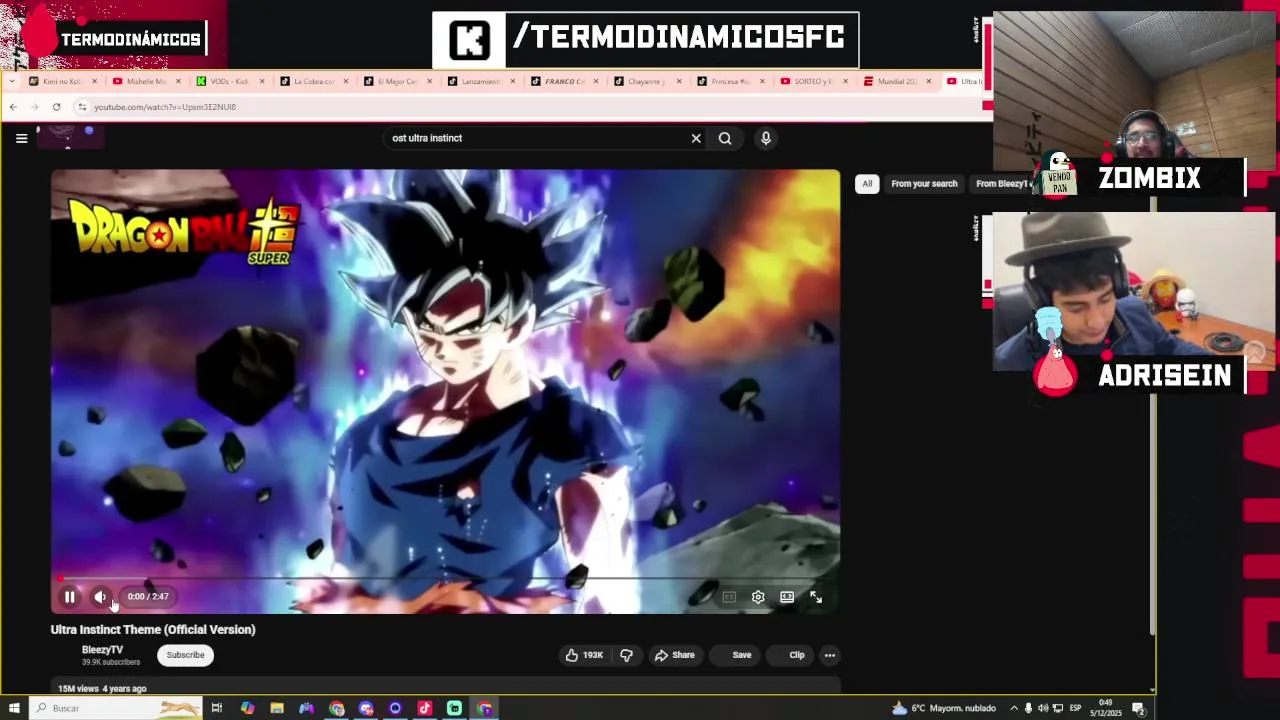The height and width of the screenshot is (720, 1280).
Task: Pause the Ultra Instinct video
Action: click(x=70, y=597)
